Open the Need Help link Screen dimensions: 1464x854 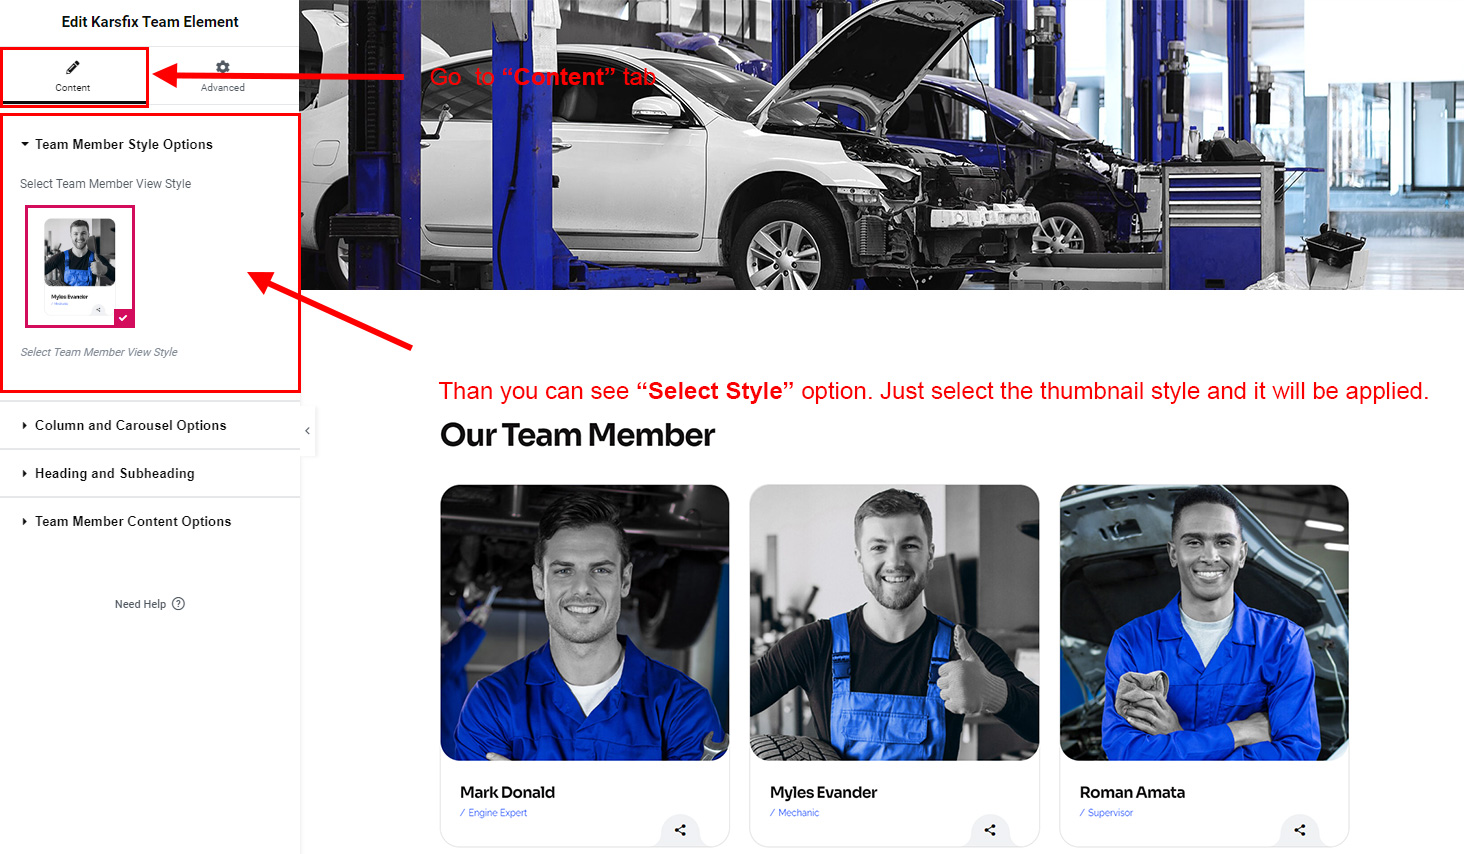140,604
